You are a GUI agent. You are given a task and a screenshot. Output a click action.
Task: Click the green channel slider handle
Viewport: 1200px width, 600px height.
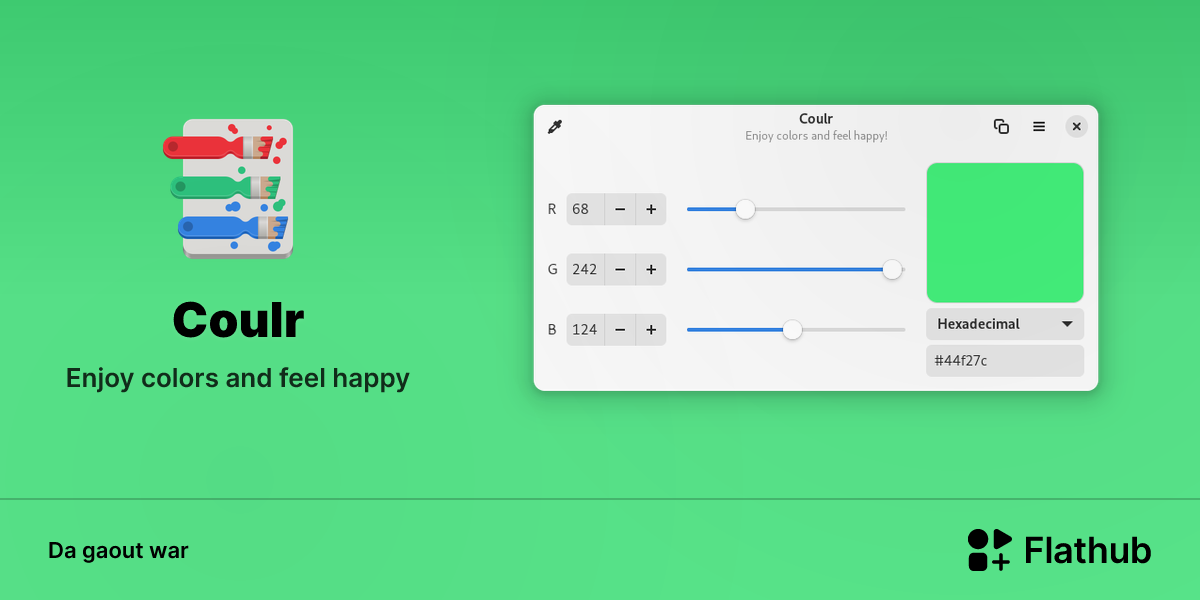tap(893, 269)
